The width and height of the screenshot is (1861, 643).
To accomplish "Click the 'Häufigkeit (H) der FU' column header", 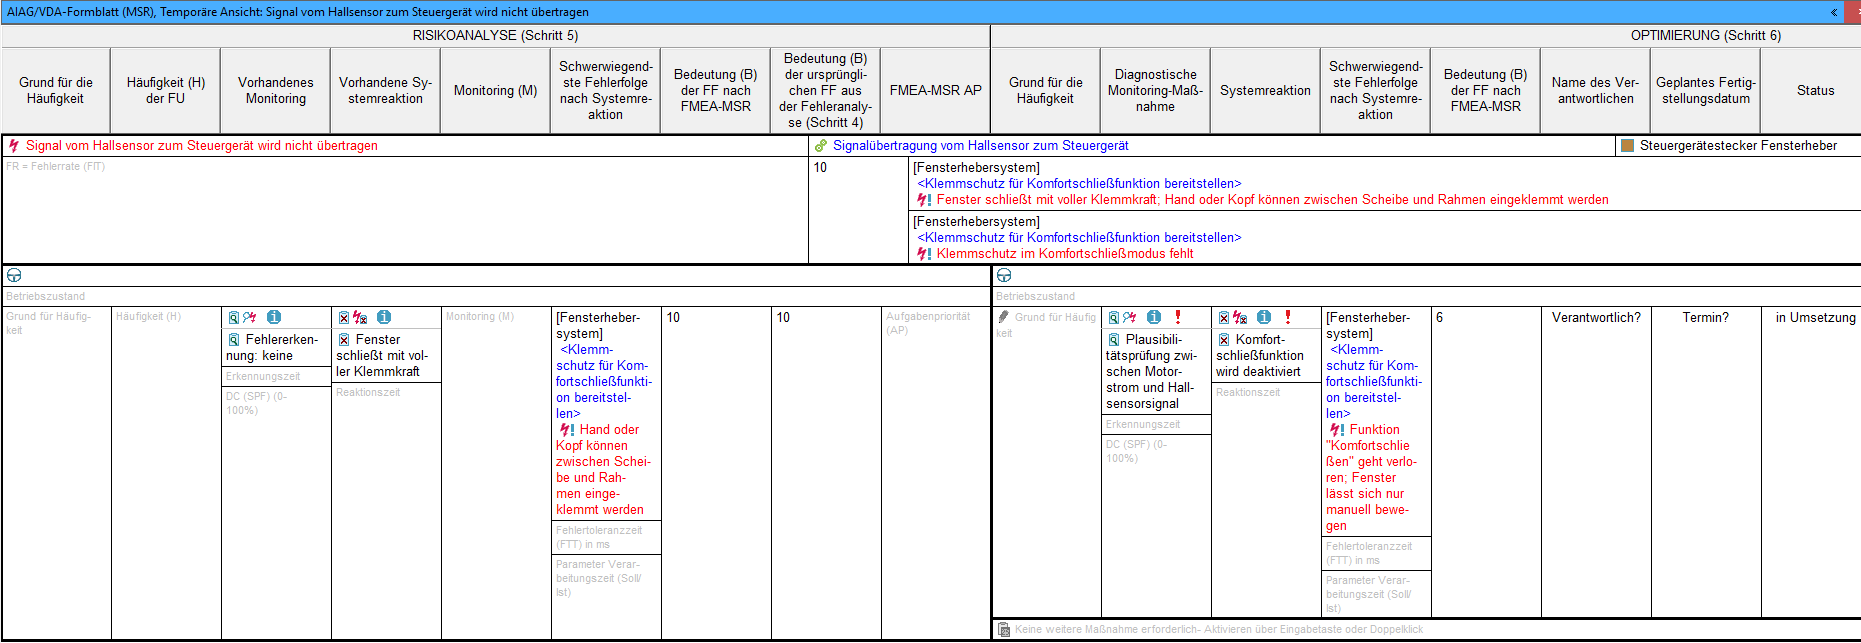I will (x=166, y=91).
